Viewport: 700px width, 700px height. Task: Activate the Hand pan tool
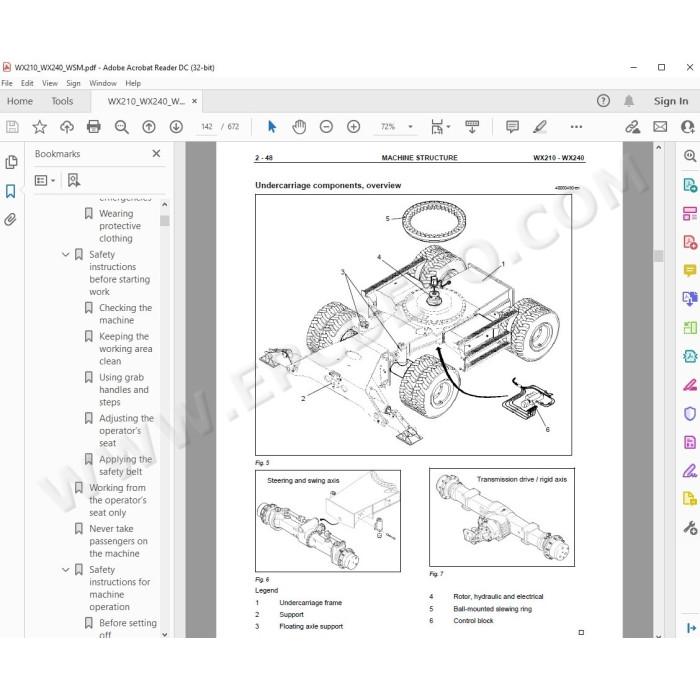click(299, 127)
